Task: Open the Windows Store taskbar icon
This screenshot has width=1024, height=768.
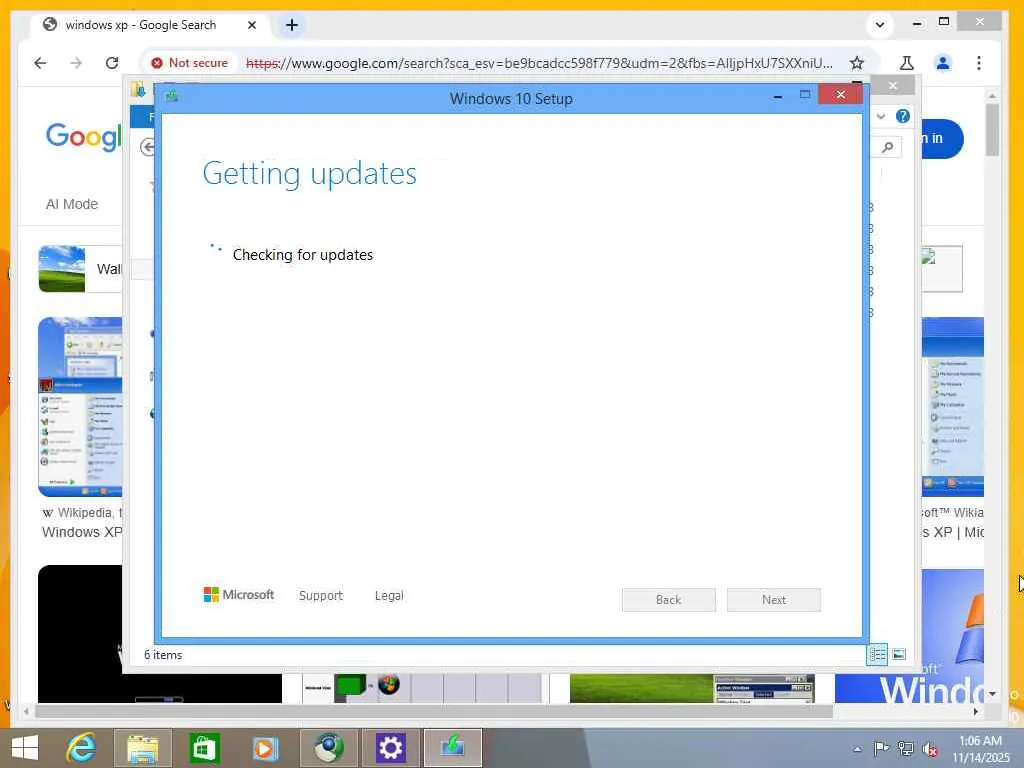Action: point(204,748)
